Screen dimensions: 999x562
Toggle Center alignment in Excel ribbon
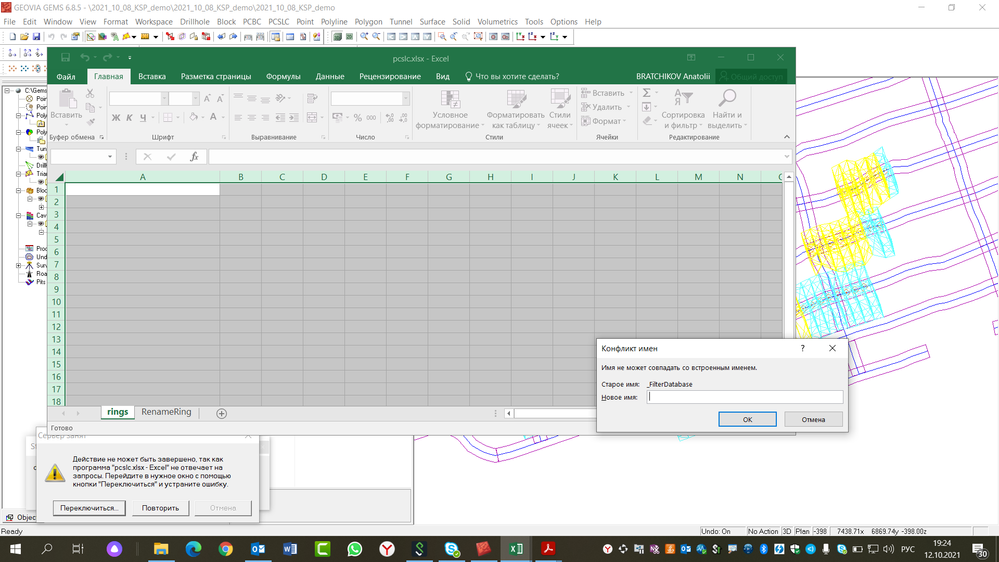(x=252, y=118)
